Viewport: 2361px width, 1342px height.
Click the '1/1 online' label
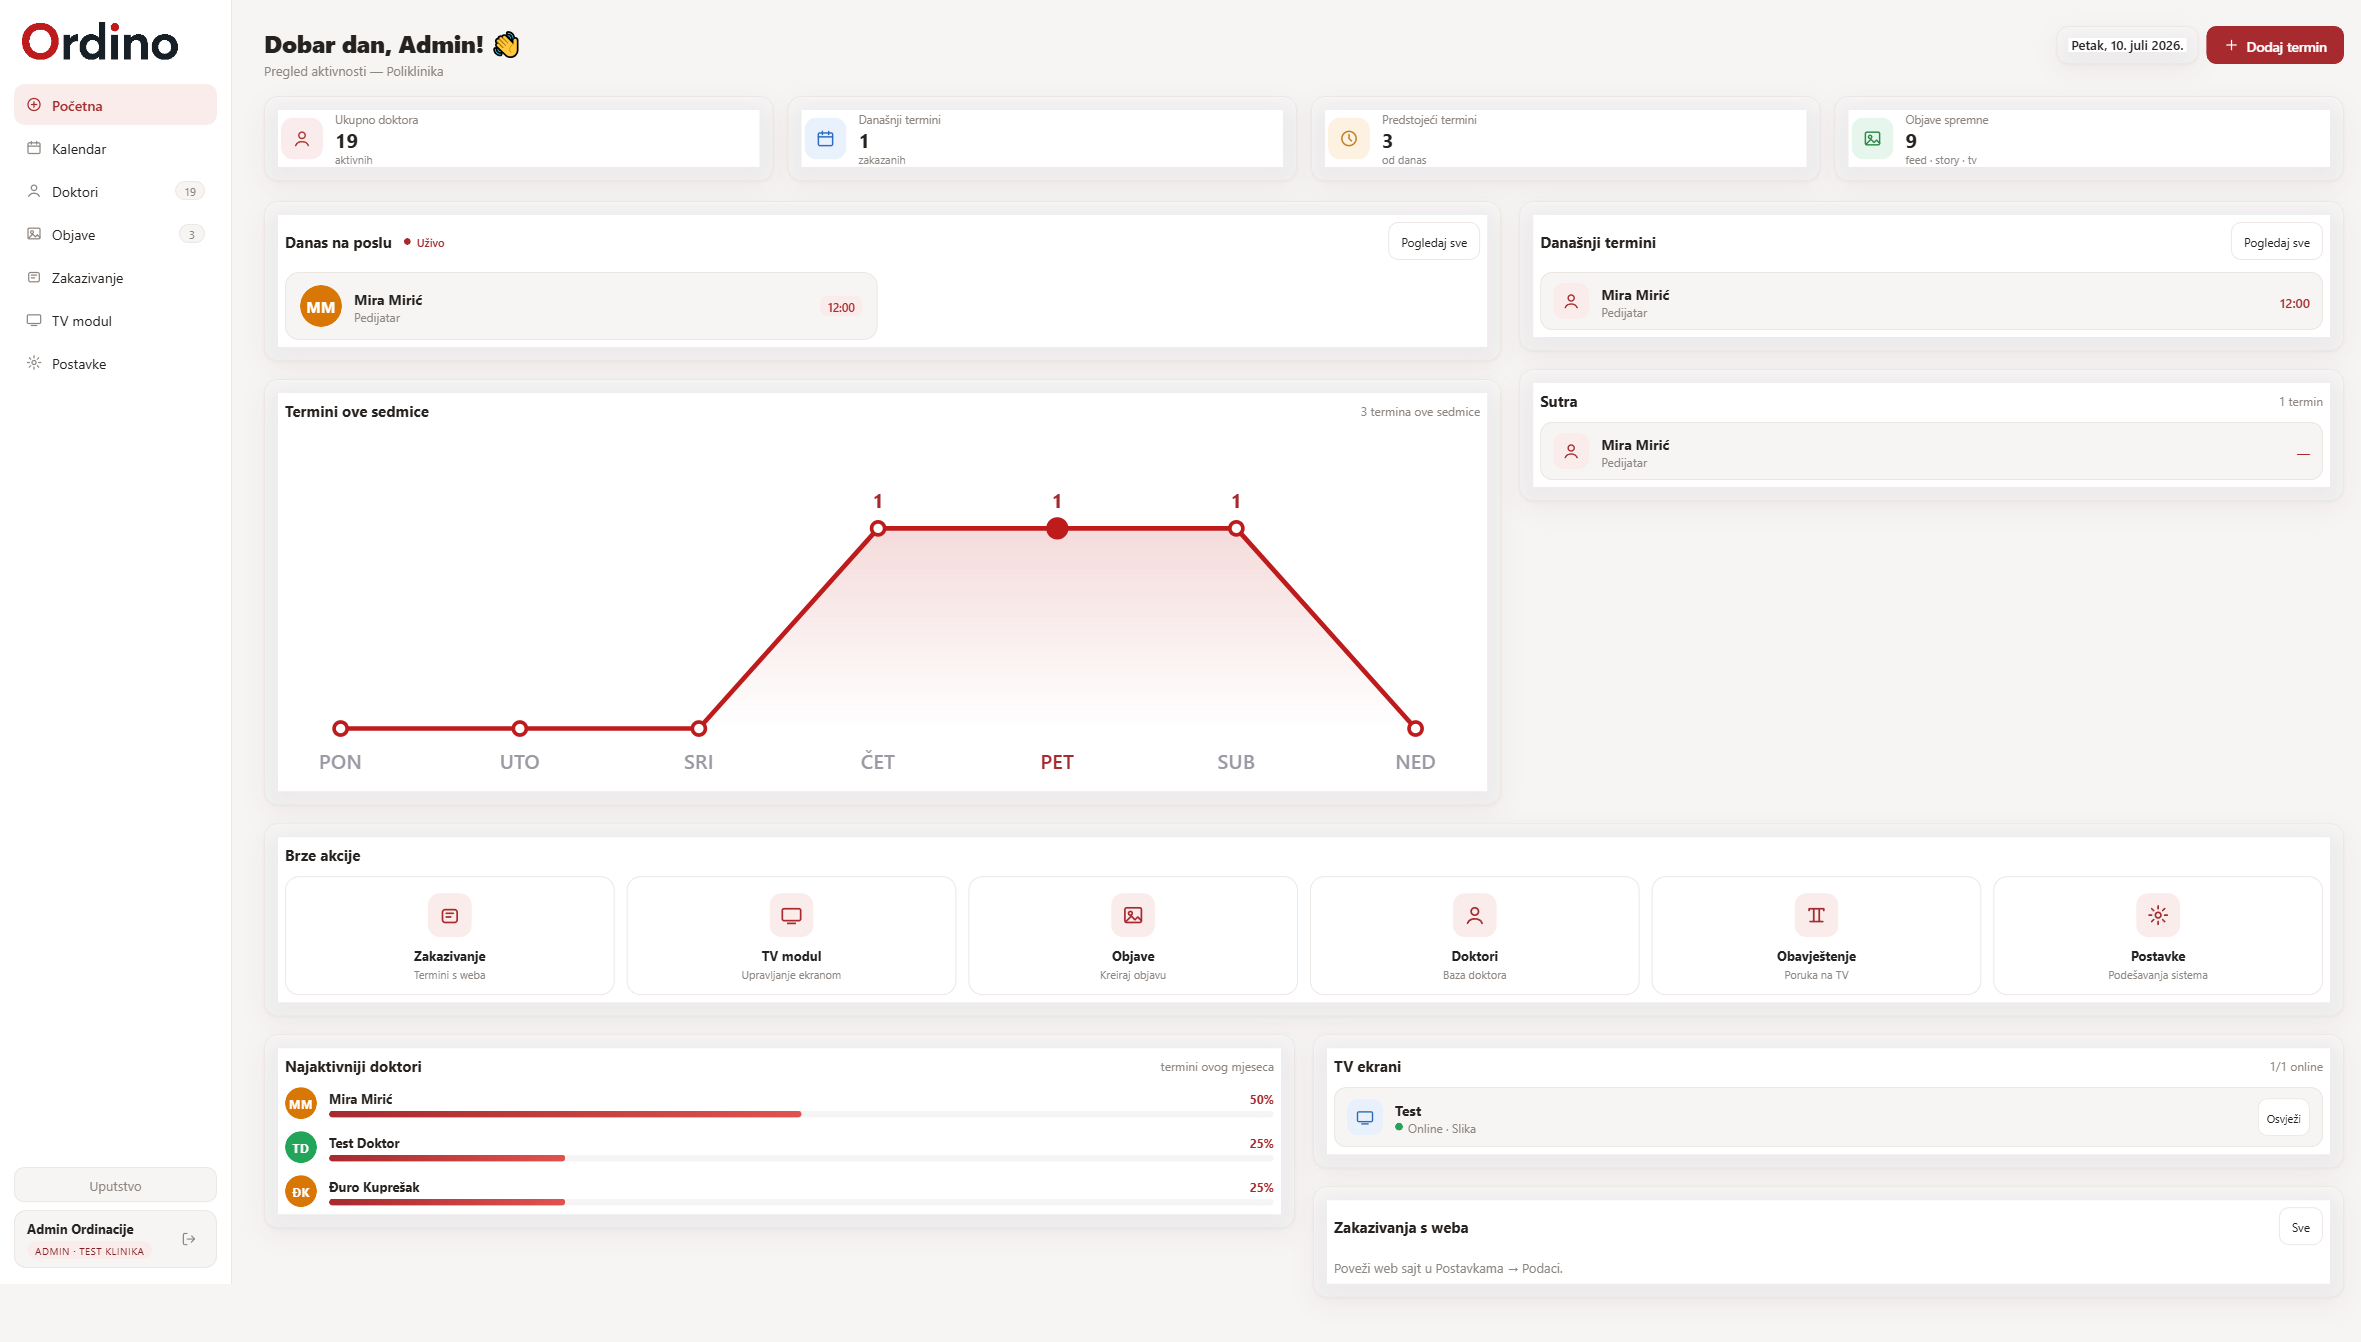(x=2296, y=1067)
